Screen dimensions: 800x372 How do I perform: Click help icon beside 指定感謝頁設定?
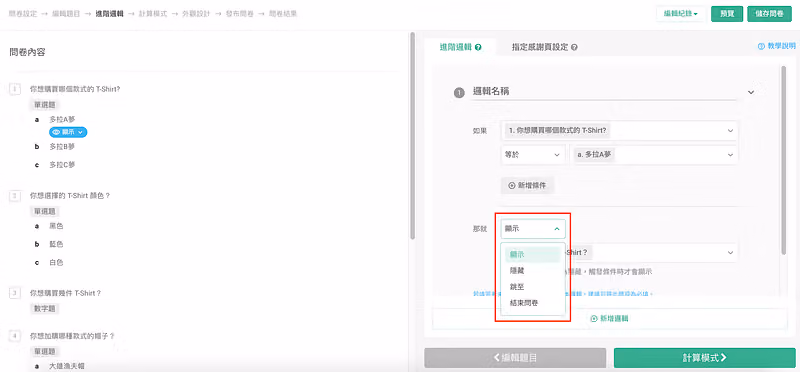tap(574, 47)
